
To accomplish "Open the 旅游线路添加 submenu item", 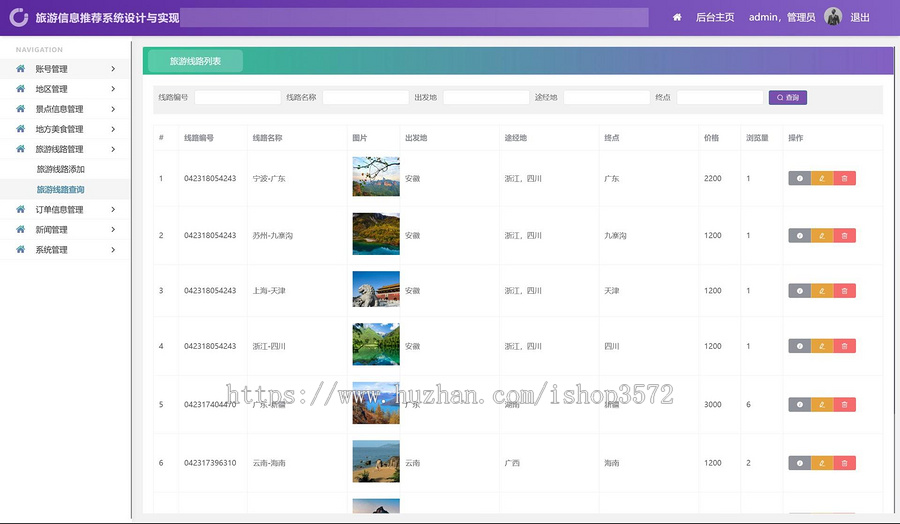I will click(60, 169).
